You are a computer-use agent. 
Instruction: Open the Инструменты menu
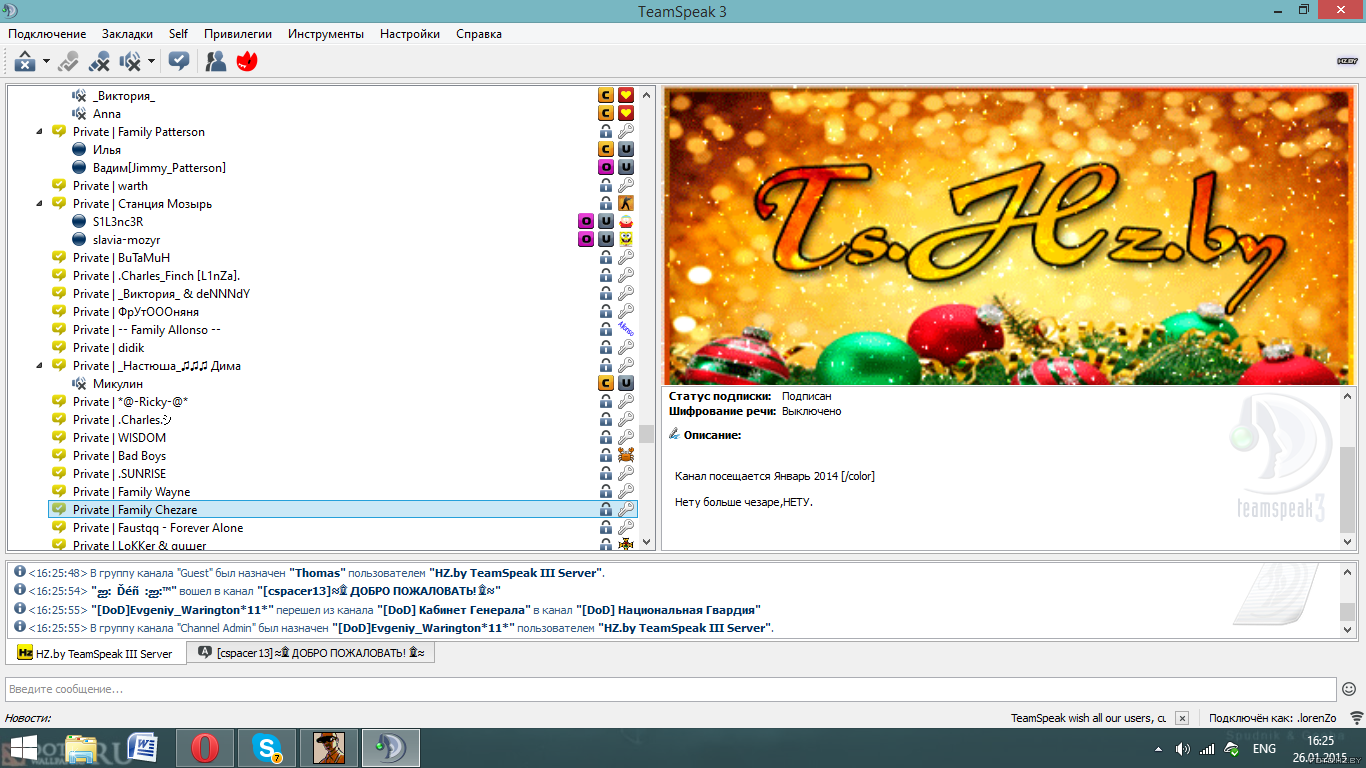326,34
